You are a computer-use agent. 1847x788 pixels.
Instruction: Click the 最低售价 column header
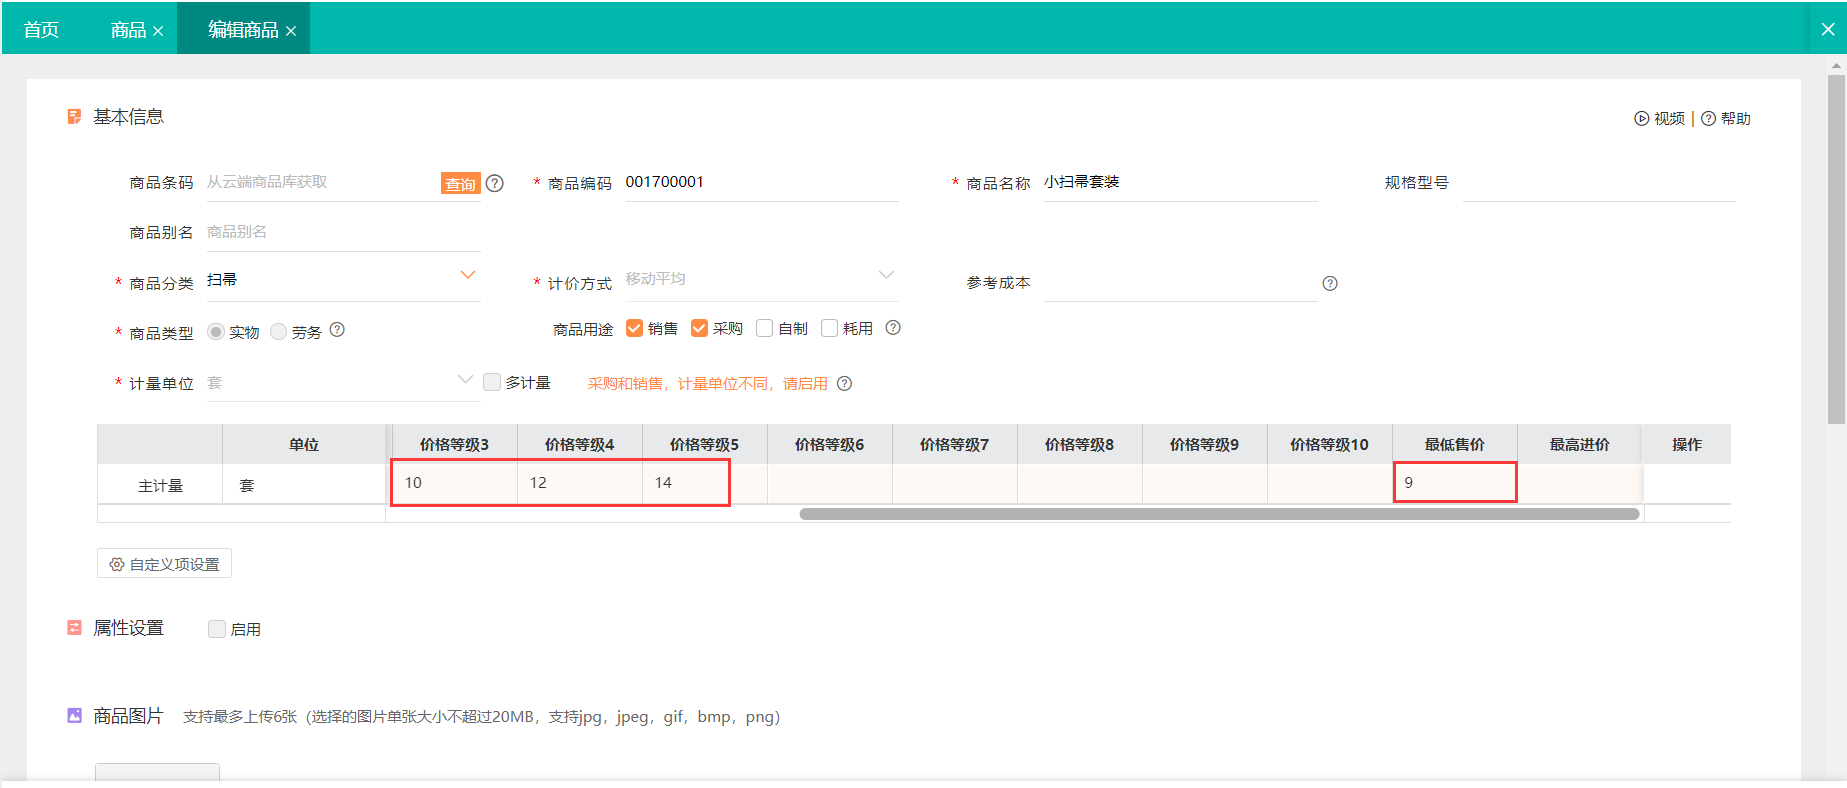tap(1455, 444)
